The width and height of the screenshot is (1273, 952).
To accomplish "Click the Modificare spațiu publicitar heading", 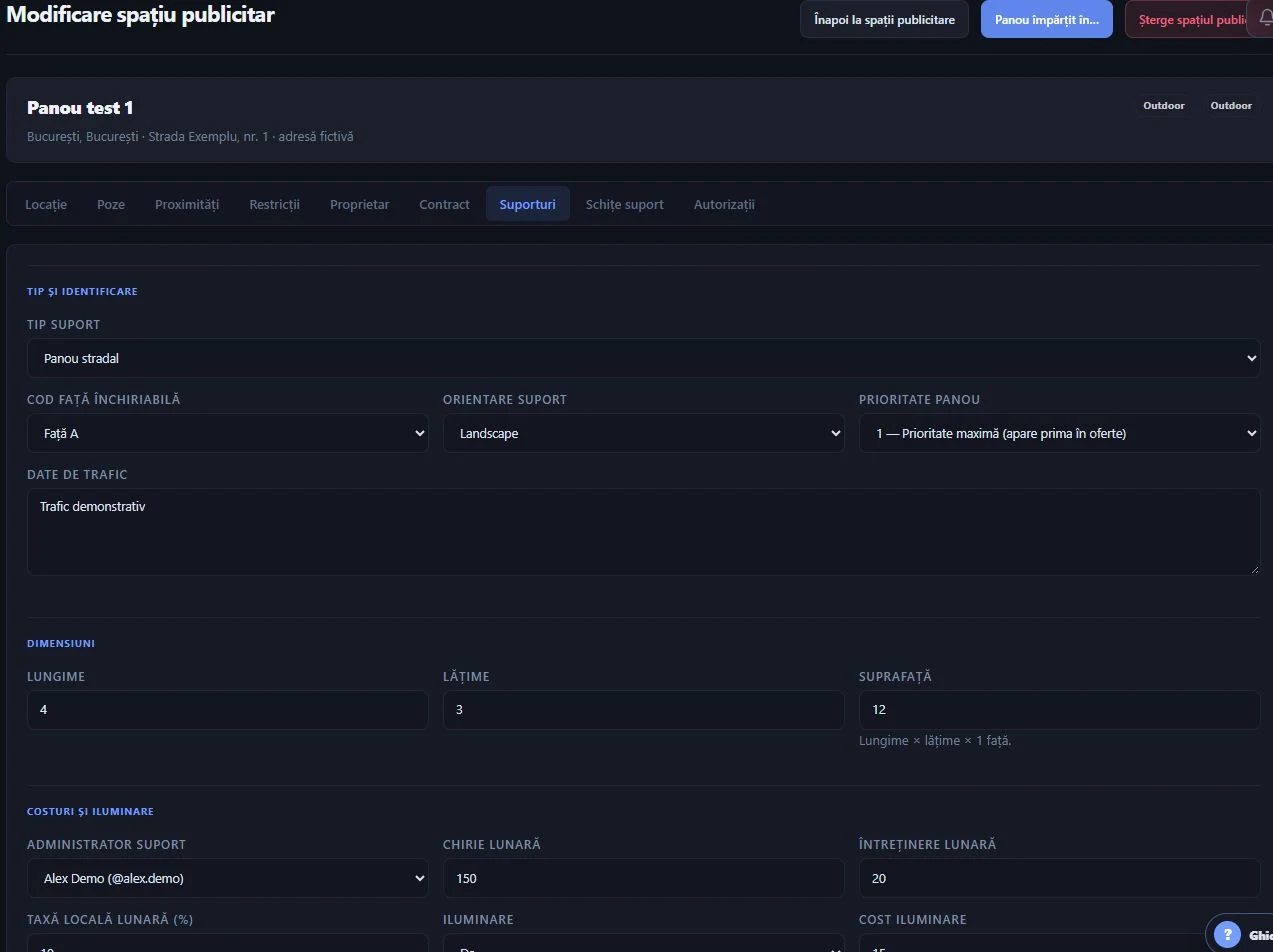I will click(140, 15).
